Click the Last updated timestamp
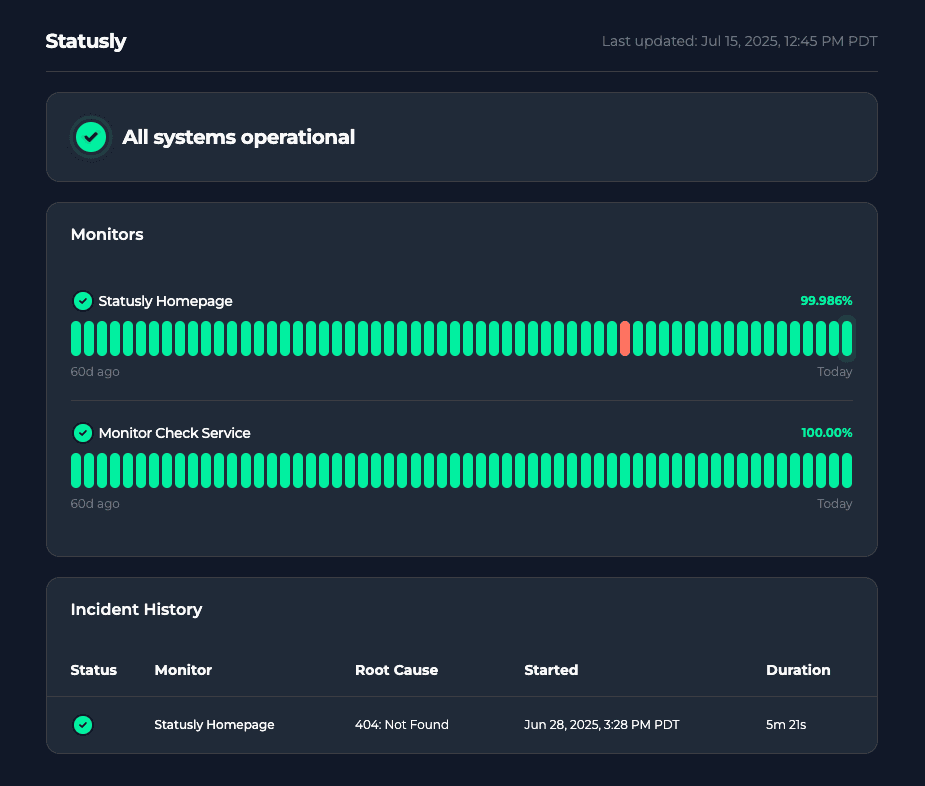 [739, 41]
